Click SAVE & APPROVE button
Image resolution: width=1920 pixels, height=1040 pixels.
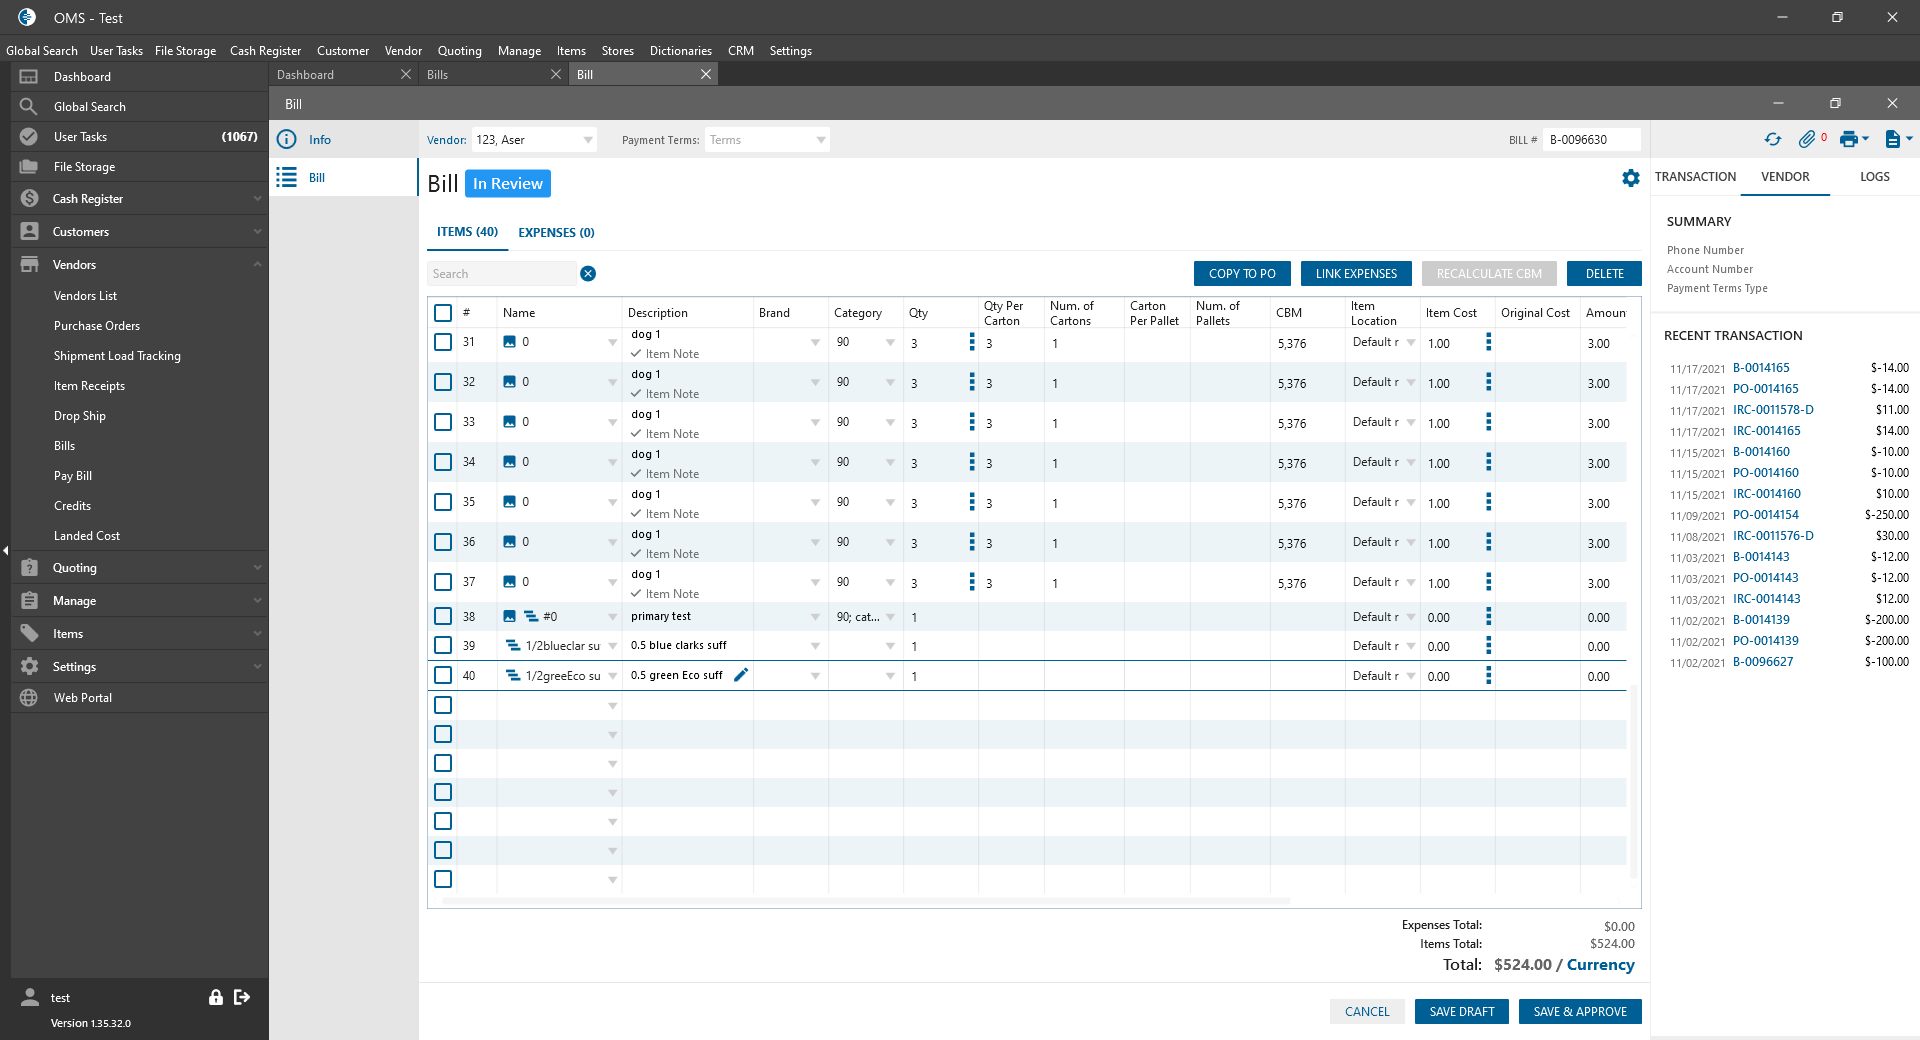pos(1579,1012)
